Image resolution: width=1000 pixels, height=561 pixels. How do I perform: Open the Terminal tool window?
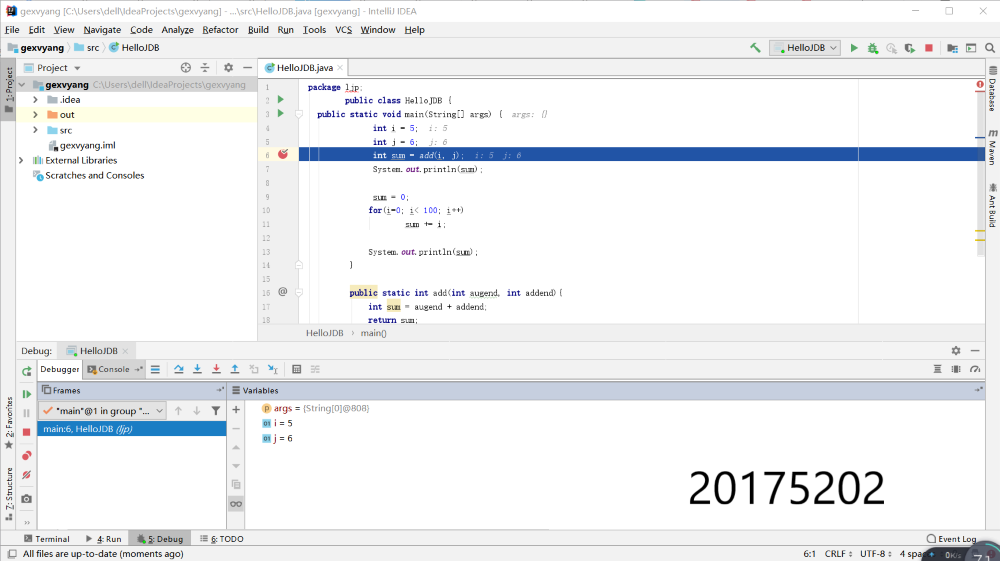click(47, 539)
